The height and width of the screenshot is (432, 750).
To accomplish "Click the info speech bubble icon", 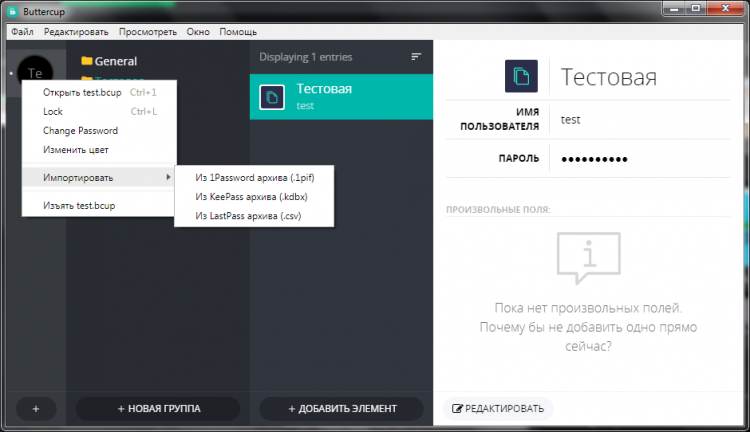I will [x=589, y=258].
